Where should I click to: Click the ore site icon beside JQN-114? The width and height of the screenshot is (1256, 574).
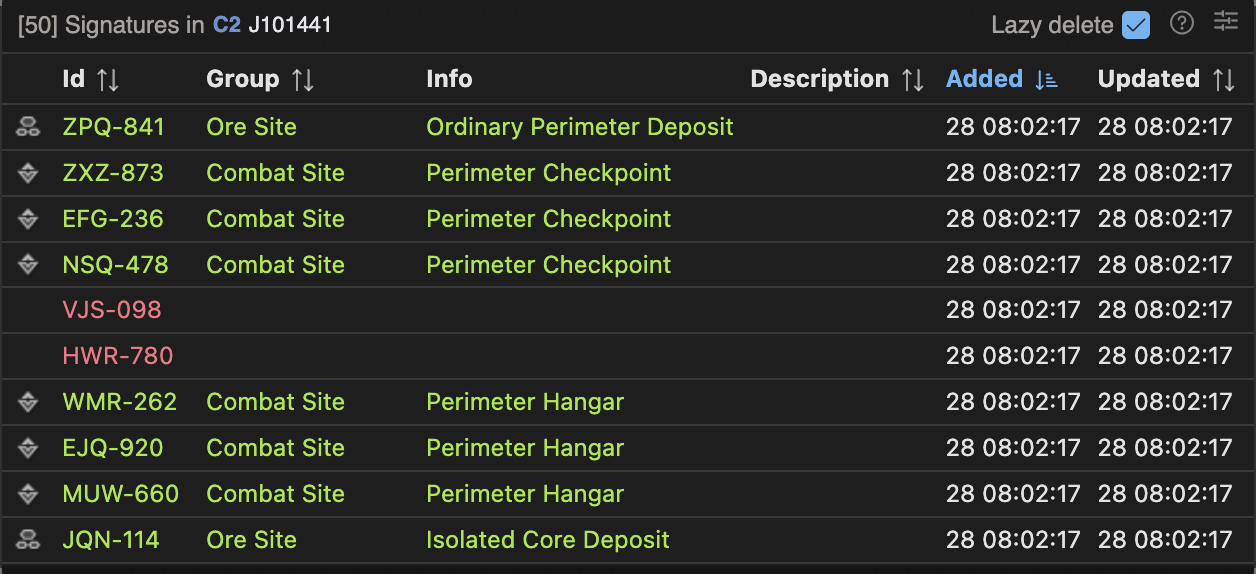[x=28, y=540]
